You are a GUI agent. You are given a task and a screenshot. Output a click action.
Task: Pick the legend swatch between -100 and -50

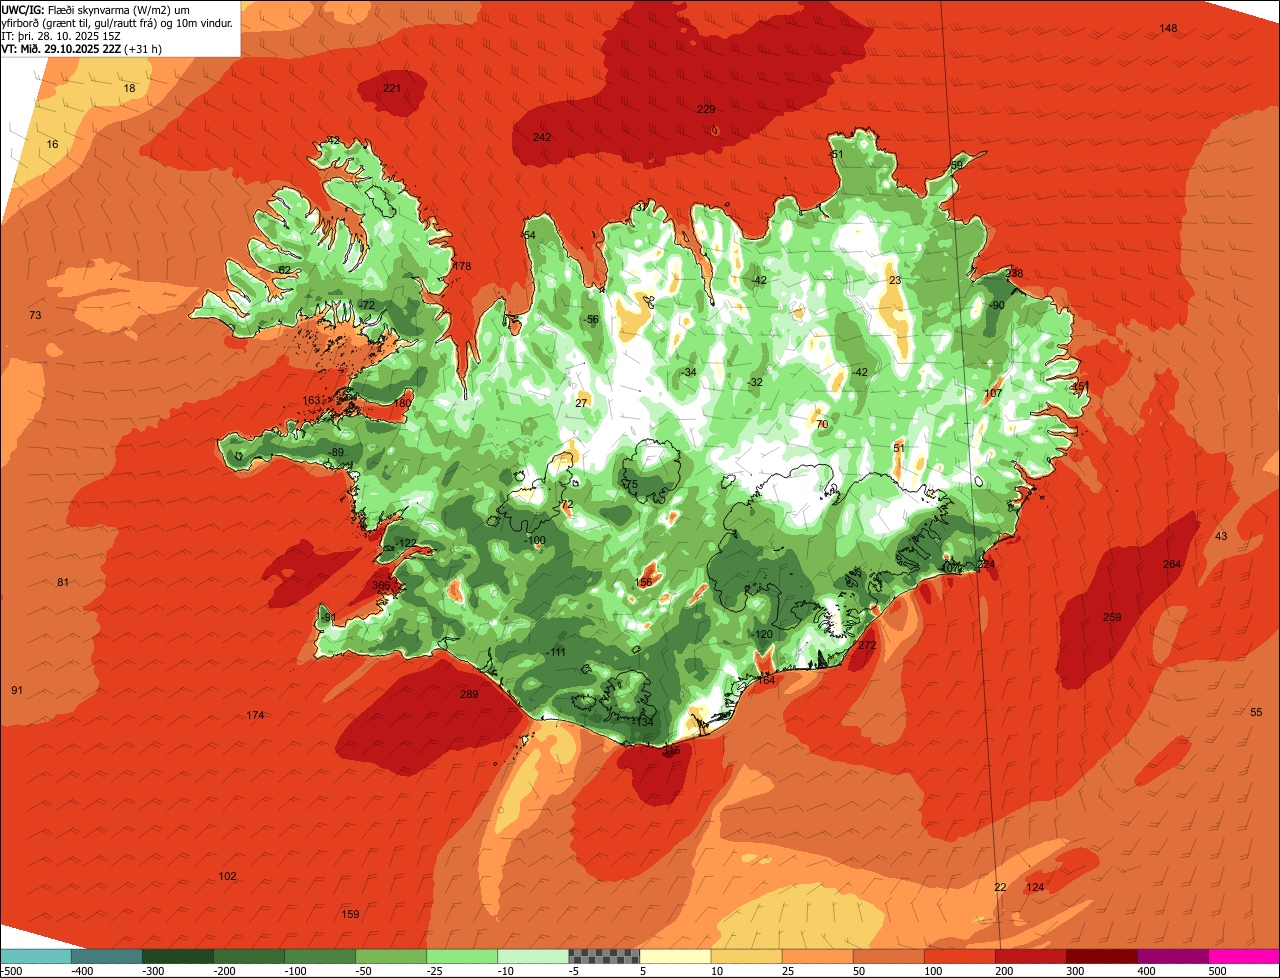pos(320,956)
